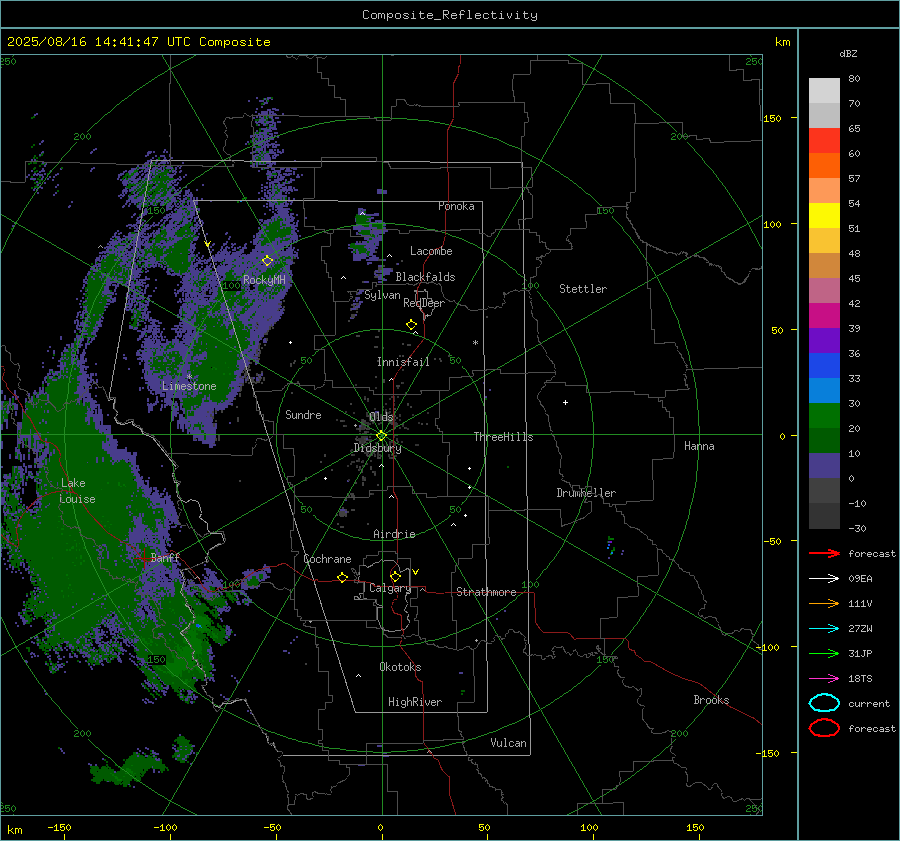
Task: Click the 18TS legend text
Action: pos(860,679)
